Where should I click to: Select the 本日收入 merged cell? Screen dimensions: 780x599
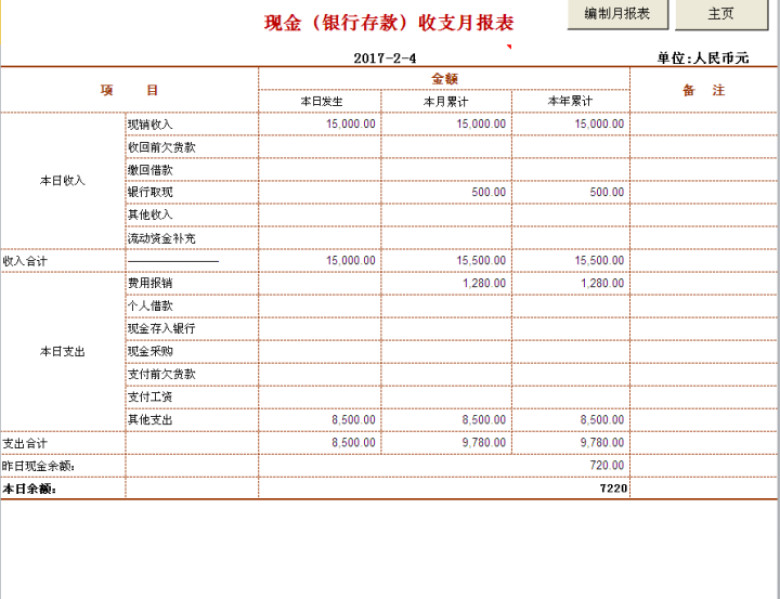[x=63, y=181]
